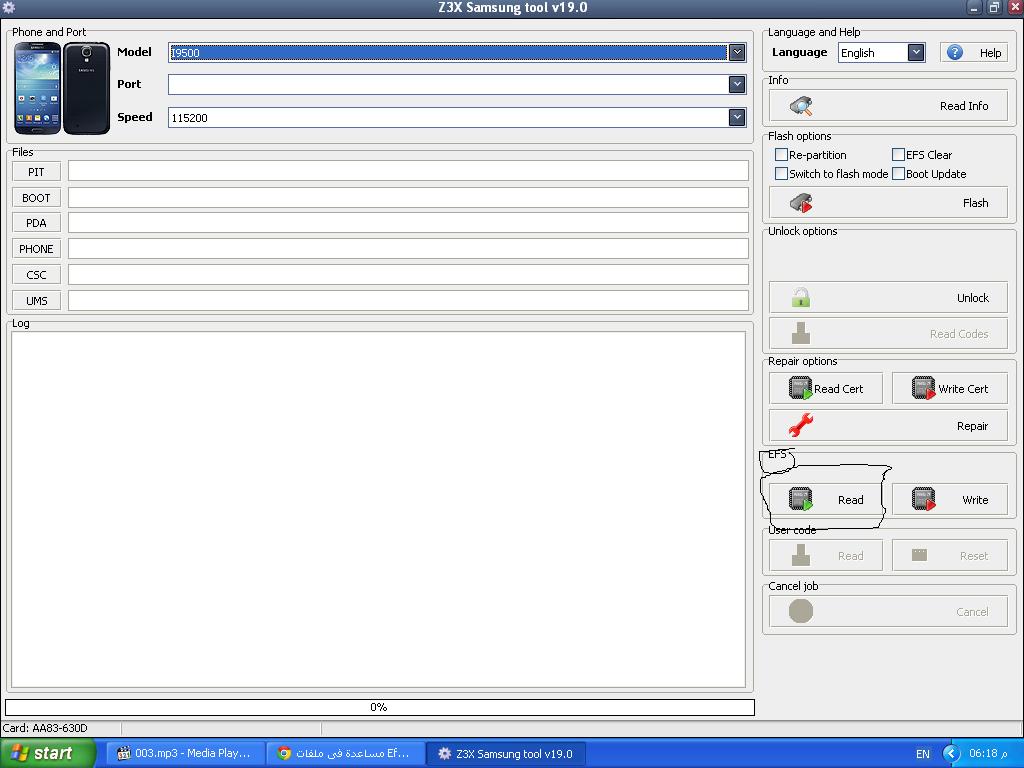Image resolution: width=1024 pixels, height=768 pixels.
Task: Check Switch to flash mode option
Action: click(x=781, y=174)
